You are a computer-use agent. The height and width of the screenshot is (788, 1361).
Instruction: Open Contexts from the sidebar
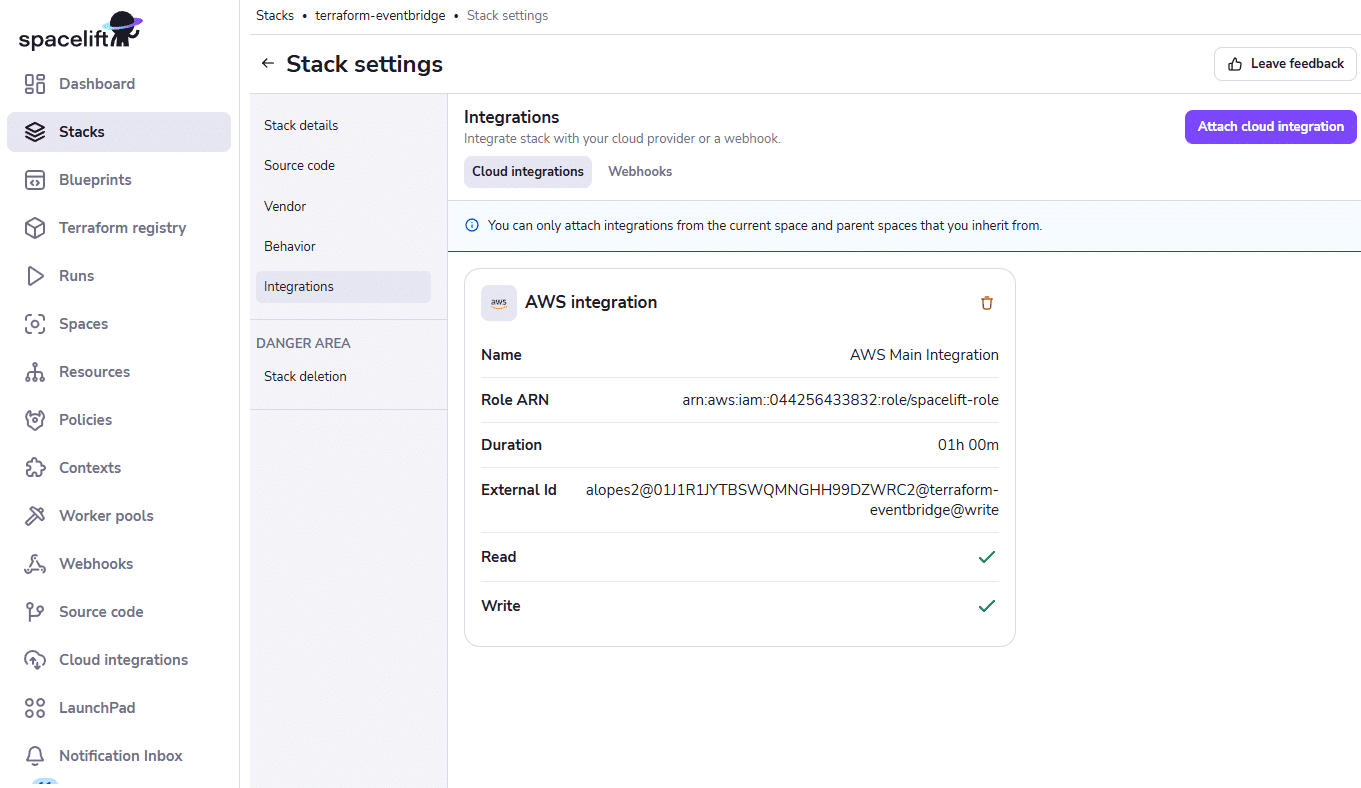tap(119, 468)
